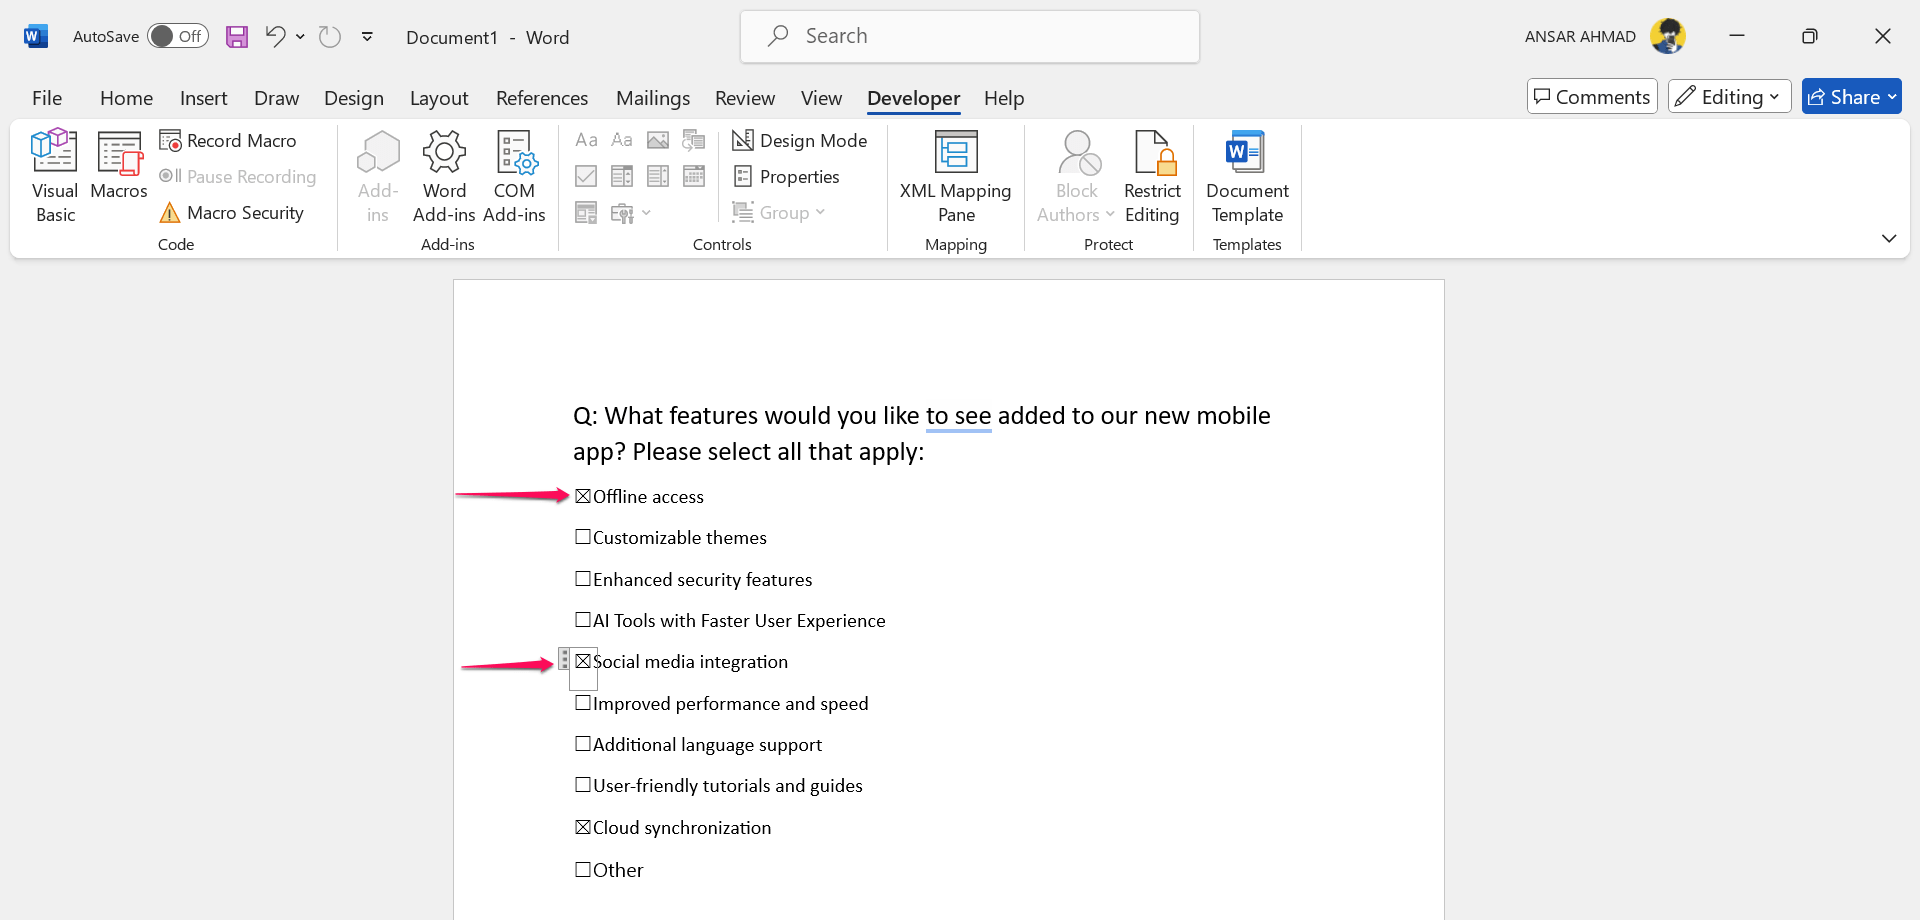Open the Review tab
Screen dimensions: 1920x920
coord(745,98)
